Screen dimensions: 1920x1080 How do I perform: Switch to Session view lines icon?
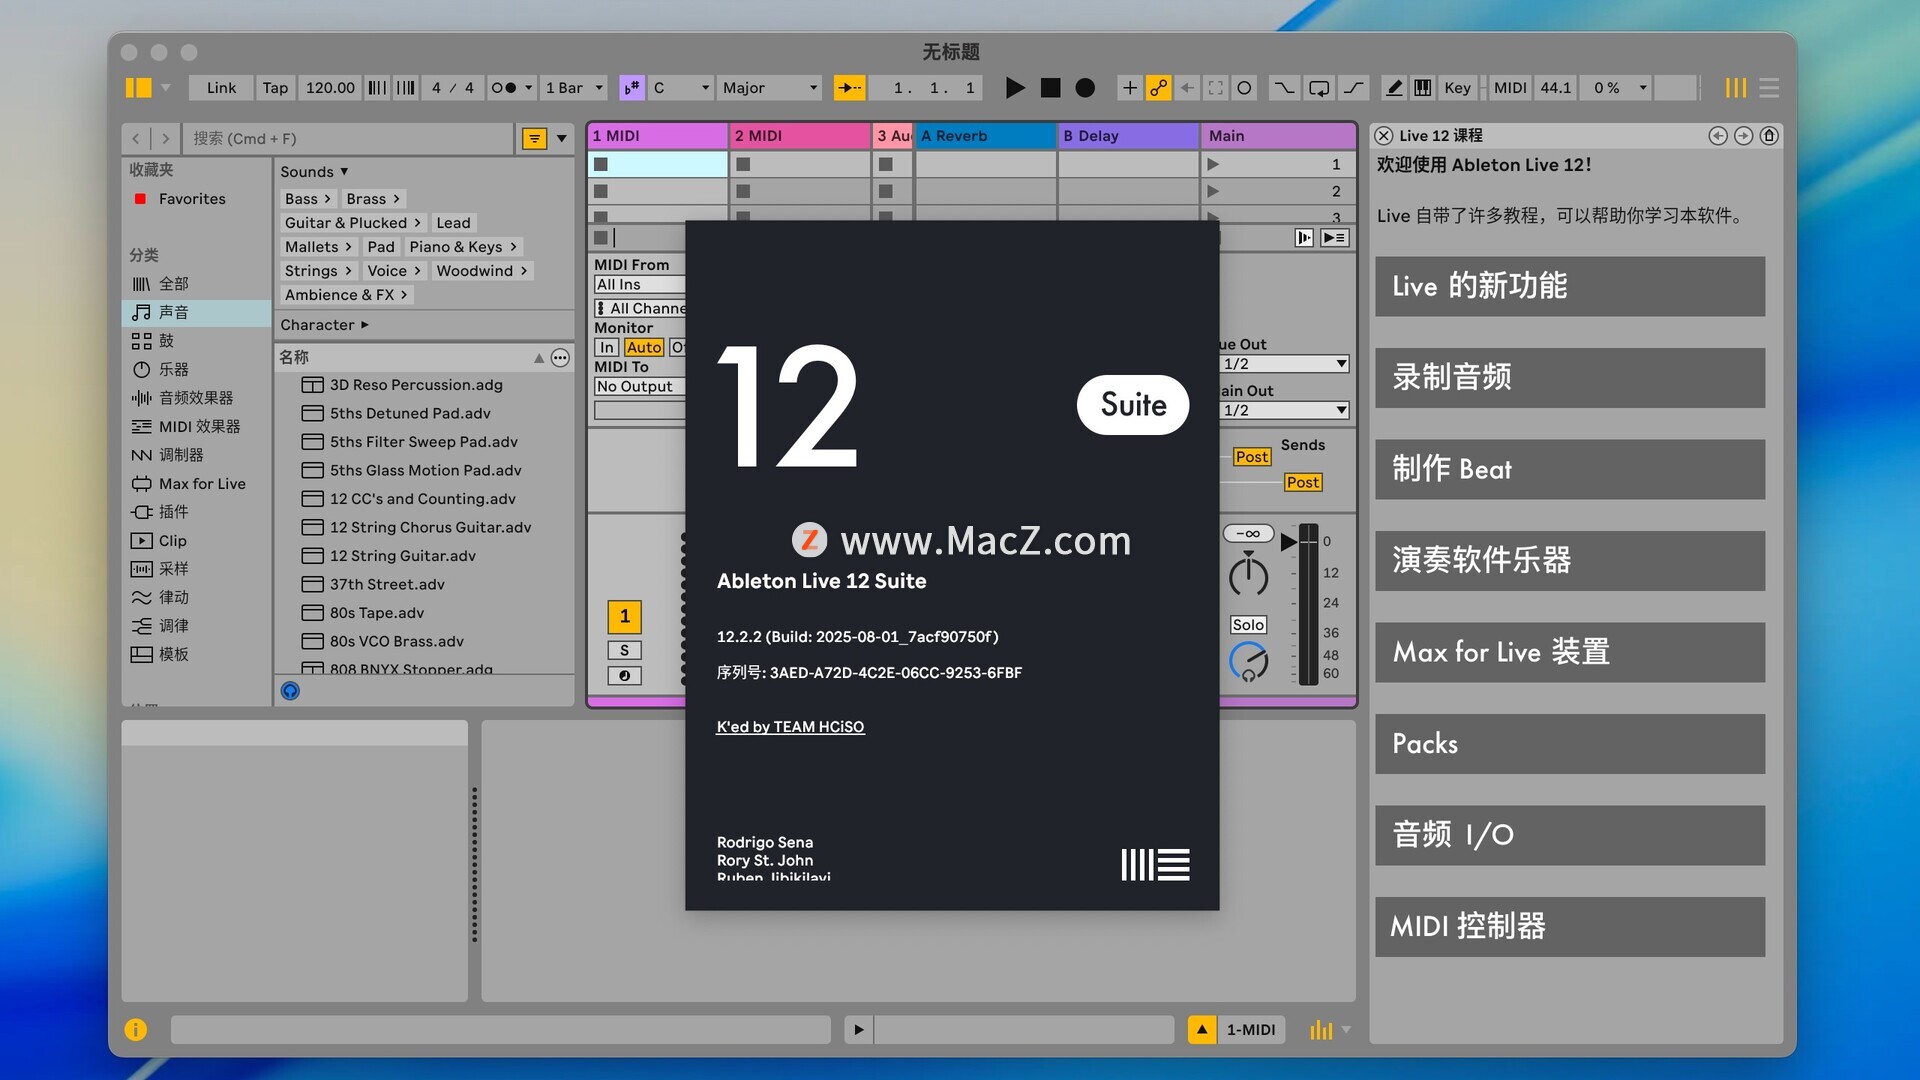click(x=1769, y=88)
